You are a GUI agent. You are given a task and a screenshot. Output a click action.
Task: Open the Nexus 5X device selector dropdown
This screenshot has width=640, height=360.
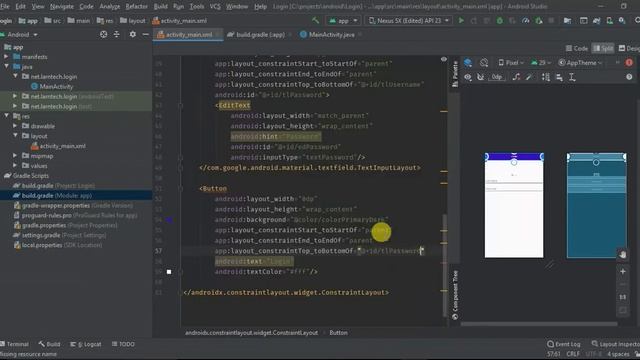409,20
